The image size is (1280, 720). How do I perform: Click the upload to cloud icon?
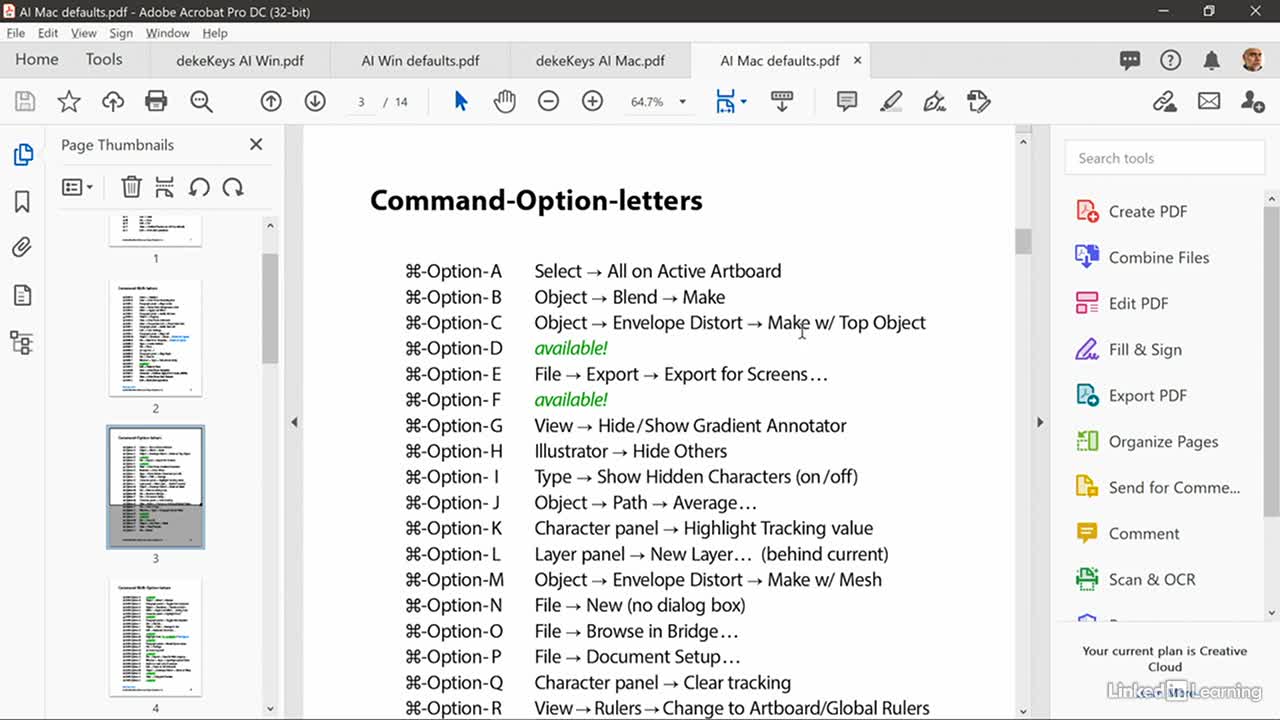113,101
